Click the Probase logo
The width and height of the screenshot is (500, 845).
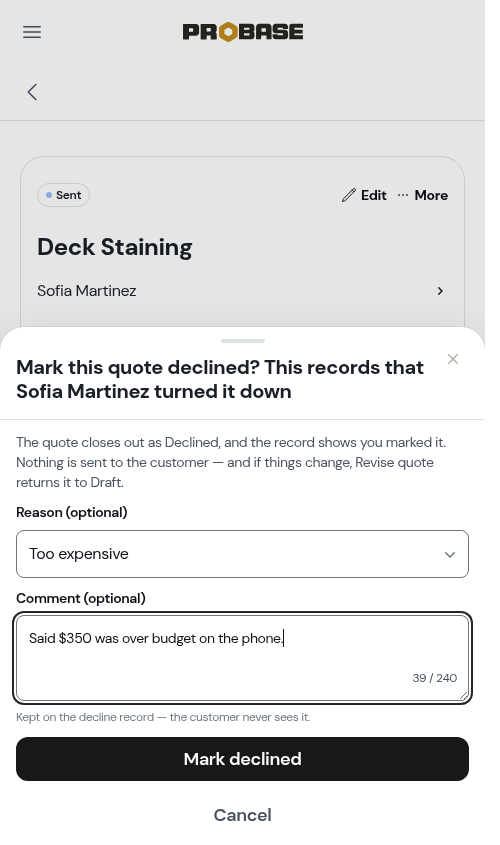pyautogui.click(x=242, y=32)
